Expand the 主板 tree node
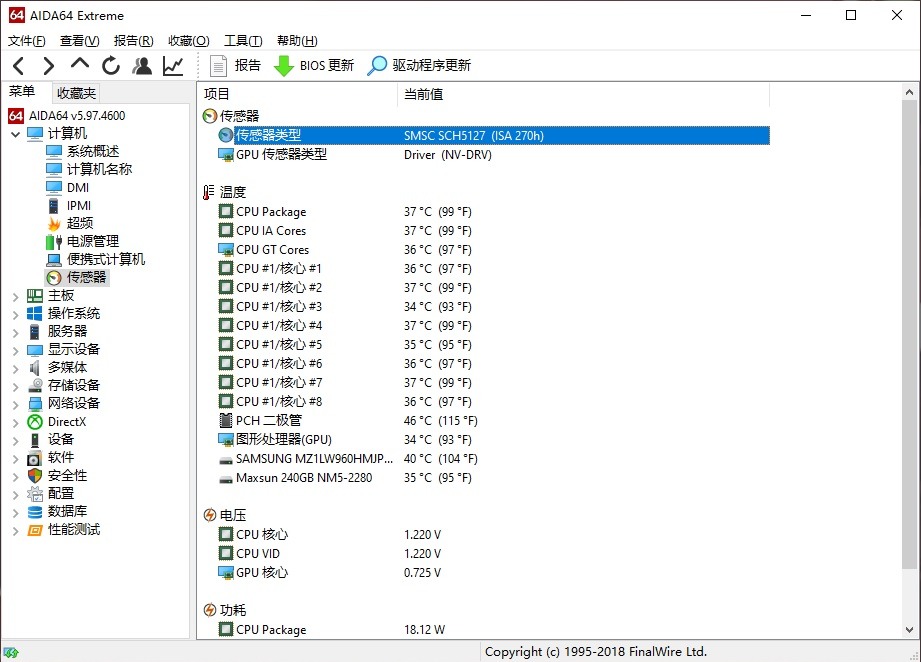The height and width of the screenshot is (662, 921). click(16, 297)
